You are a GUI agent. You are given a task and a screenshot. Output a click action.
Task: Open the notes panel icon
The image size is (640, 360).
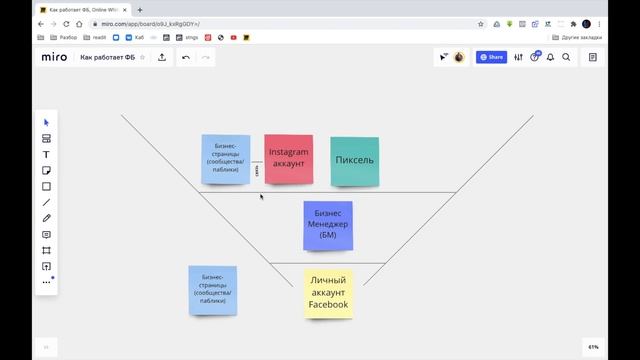point(593,58)
